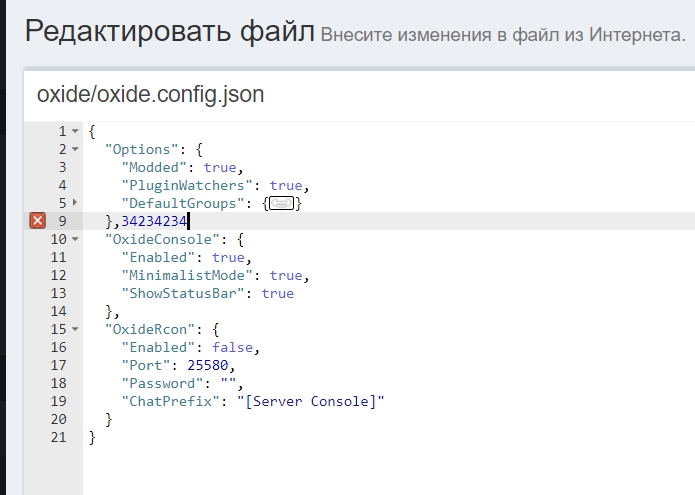This screenshot has height=495, width=695.
Task: Click the oxide/oxide.config.json file name header
Action: [x=150, y=94]
